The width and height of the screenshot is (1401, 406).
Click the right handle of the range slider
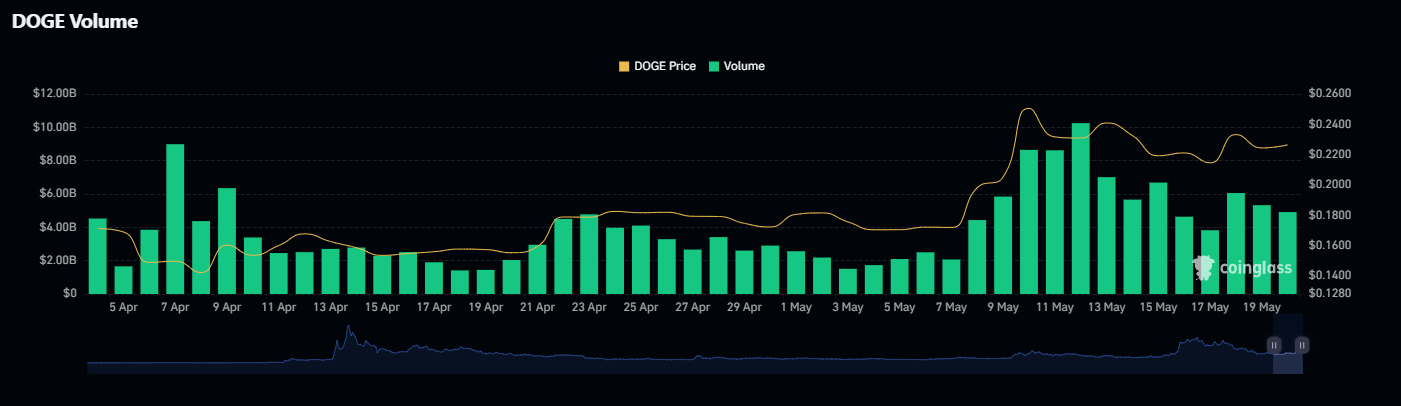point(1302,345)
